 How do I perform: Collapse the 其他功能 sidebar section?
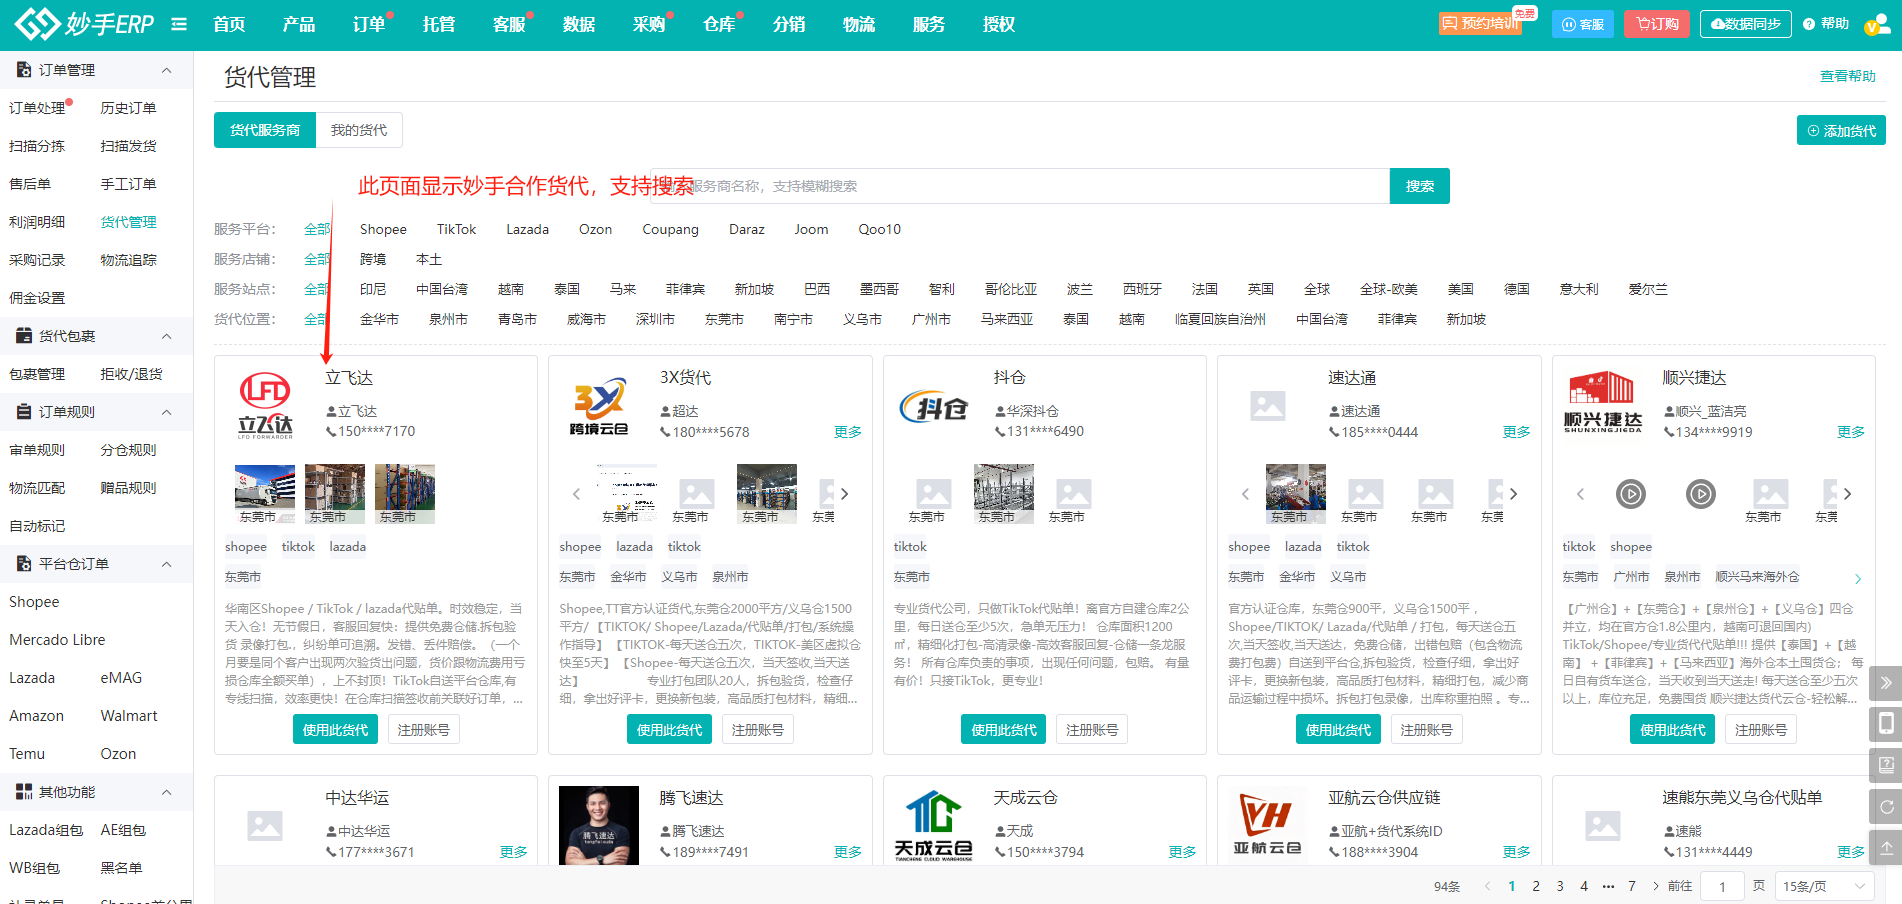coord(166,792)
